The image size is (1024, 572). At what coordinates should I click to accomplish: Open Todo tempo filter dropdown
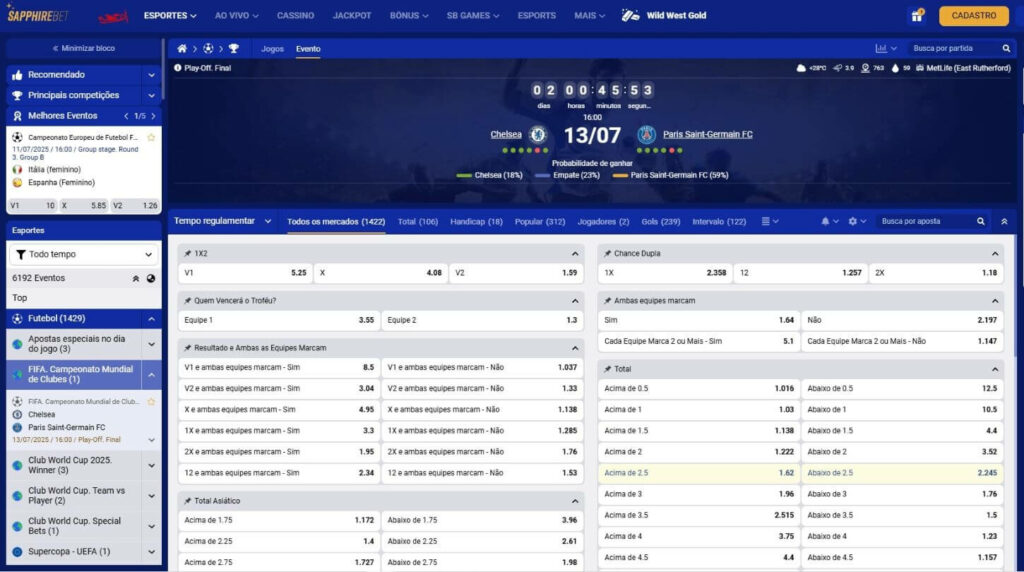(84, 254)
